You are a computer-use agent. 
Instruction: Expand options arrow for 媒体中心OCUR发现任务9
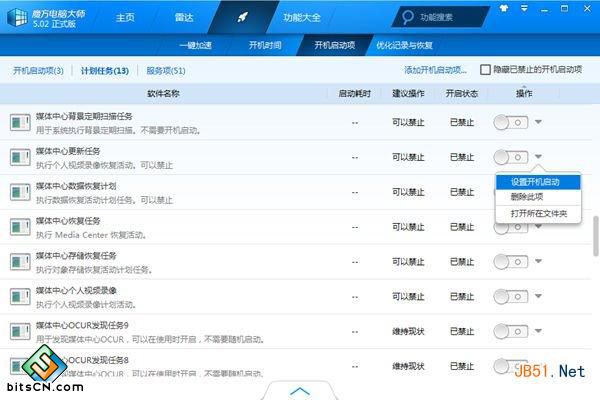point(538,331)
